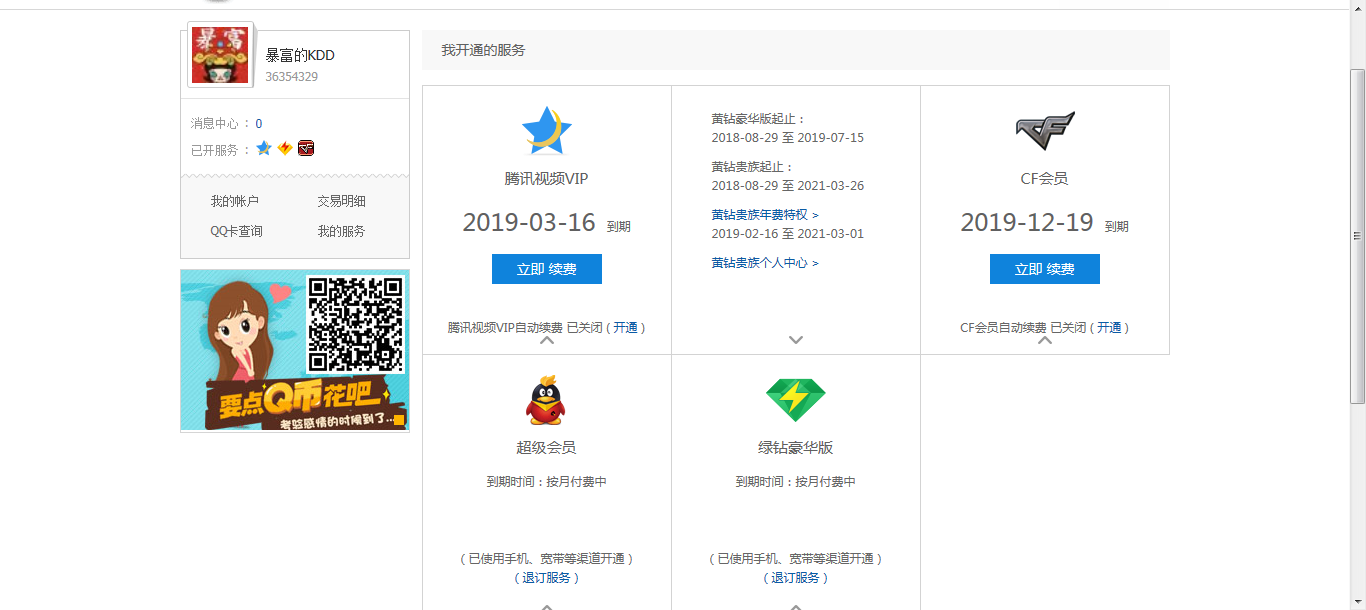Open 我的服务 in the sidebar
This screenshot has width=1366, height=610.
(342, 231)
